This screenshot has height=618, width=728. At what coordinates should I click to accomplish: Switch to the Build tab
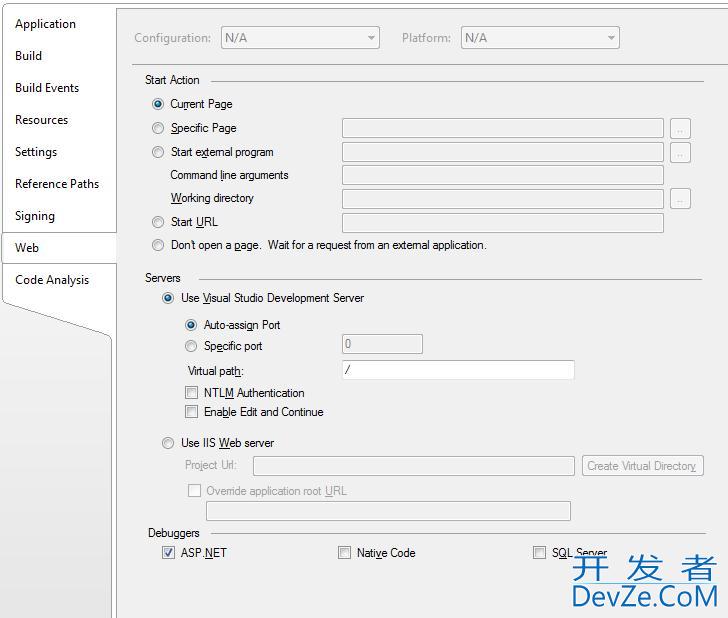pyautogui.click(x=29, y=56)
